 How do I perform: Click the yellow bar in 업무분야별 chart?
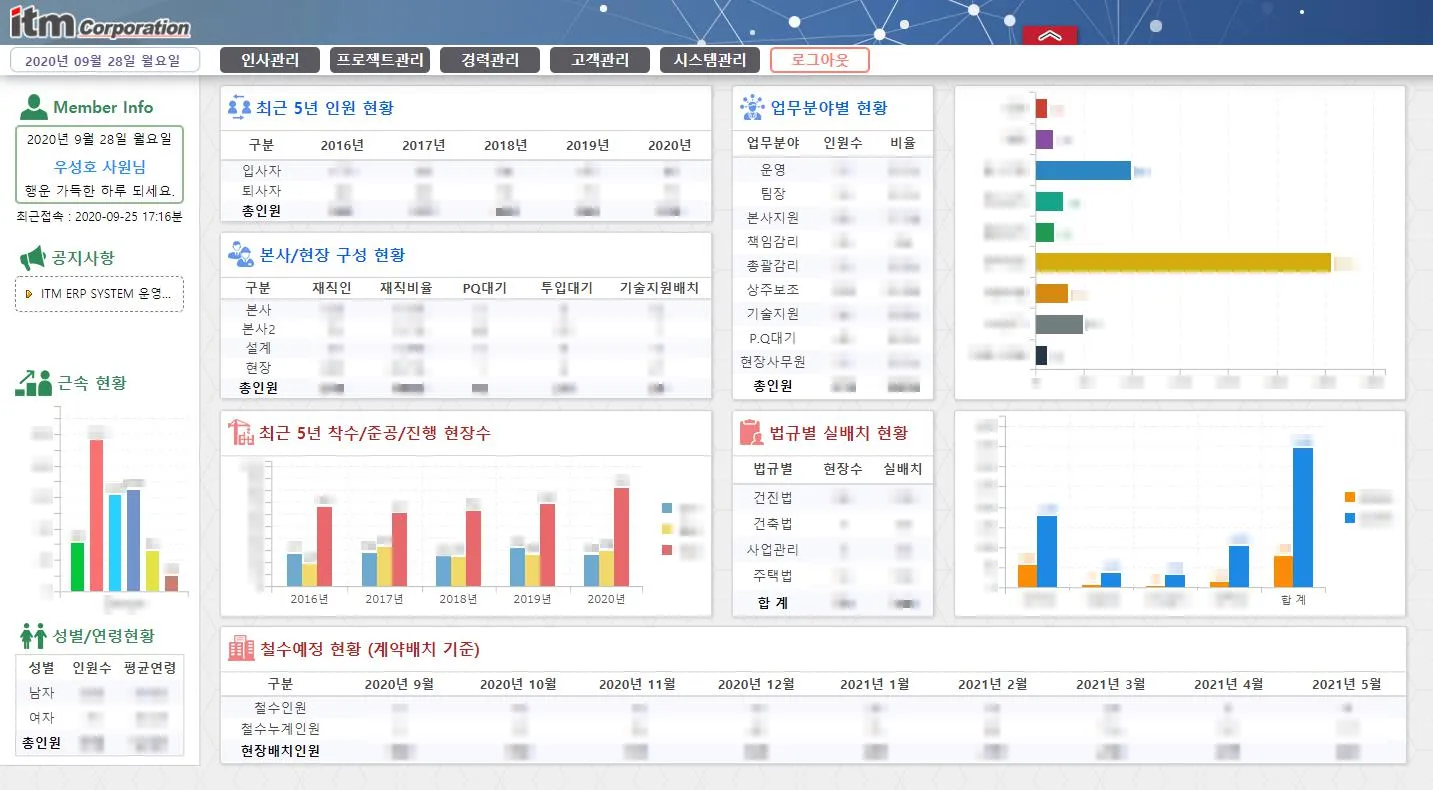coord(1183,262)
